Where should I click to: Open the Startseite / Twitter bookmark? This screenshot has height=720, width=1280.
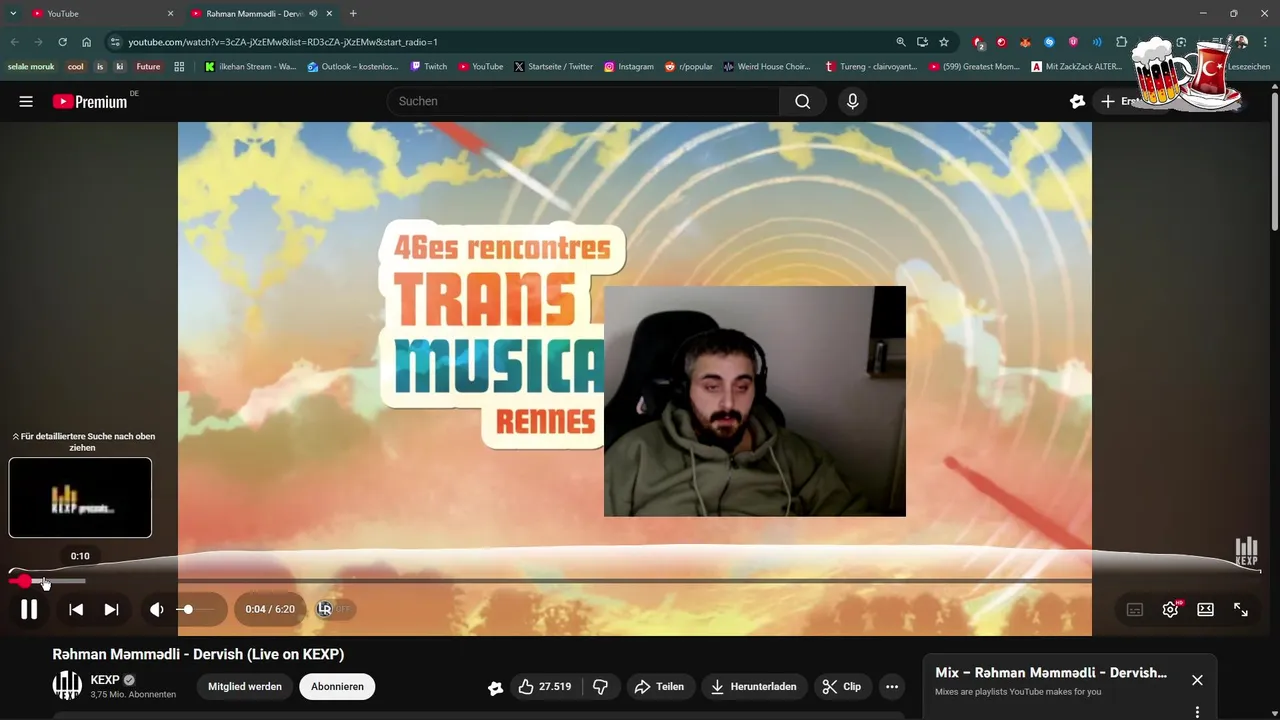tap(553, 67)
